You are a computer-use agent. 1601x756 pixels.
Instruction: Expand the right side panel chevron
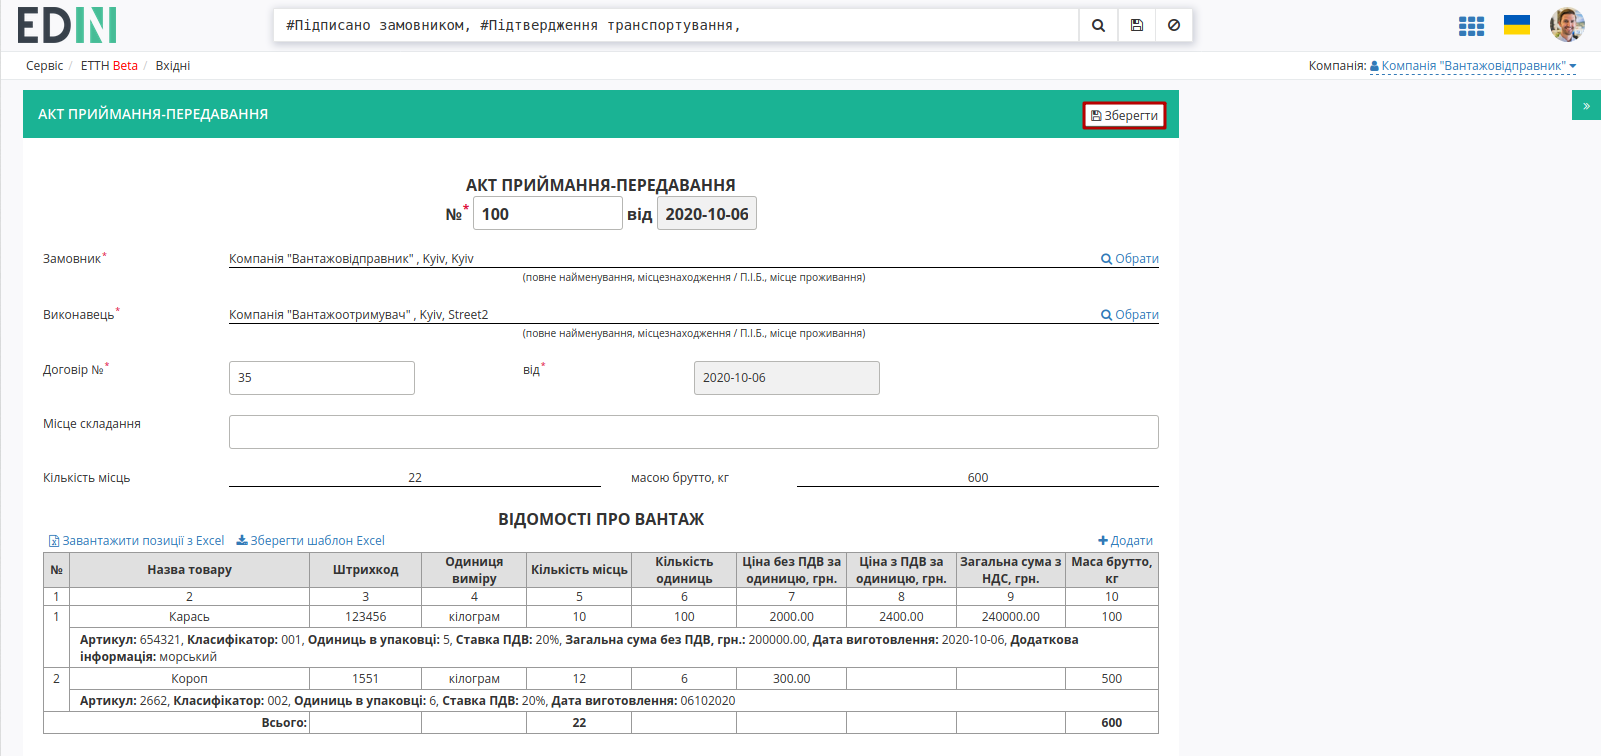(1586, 105)
